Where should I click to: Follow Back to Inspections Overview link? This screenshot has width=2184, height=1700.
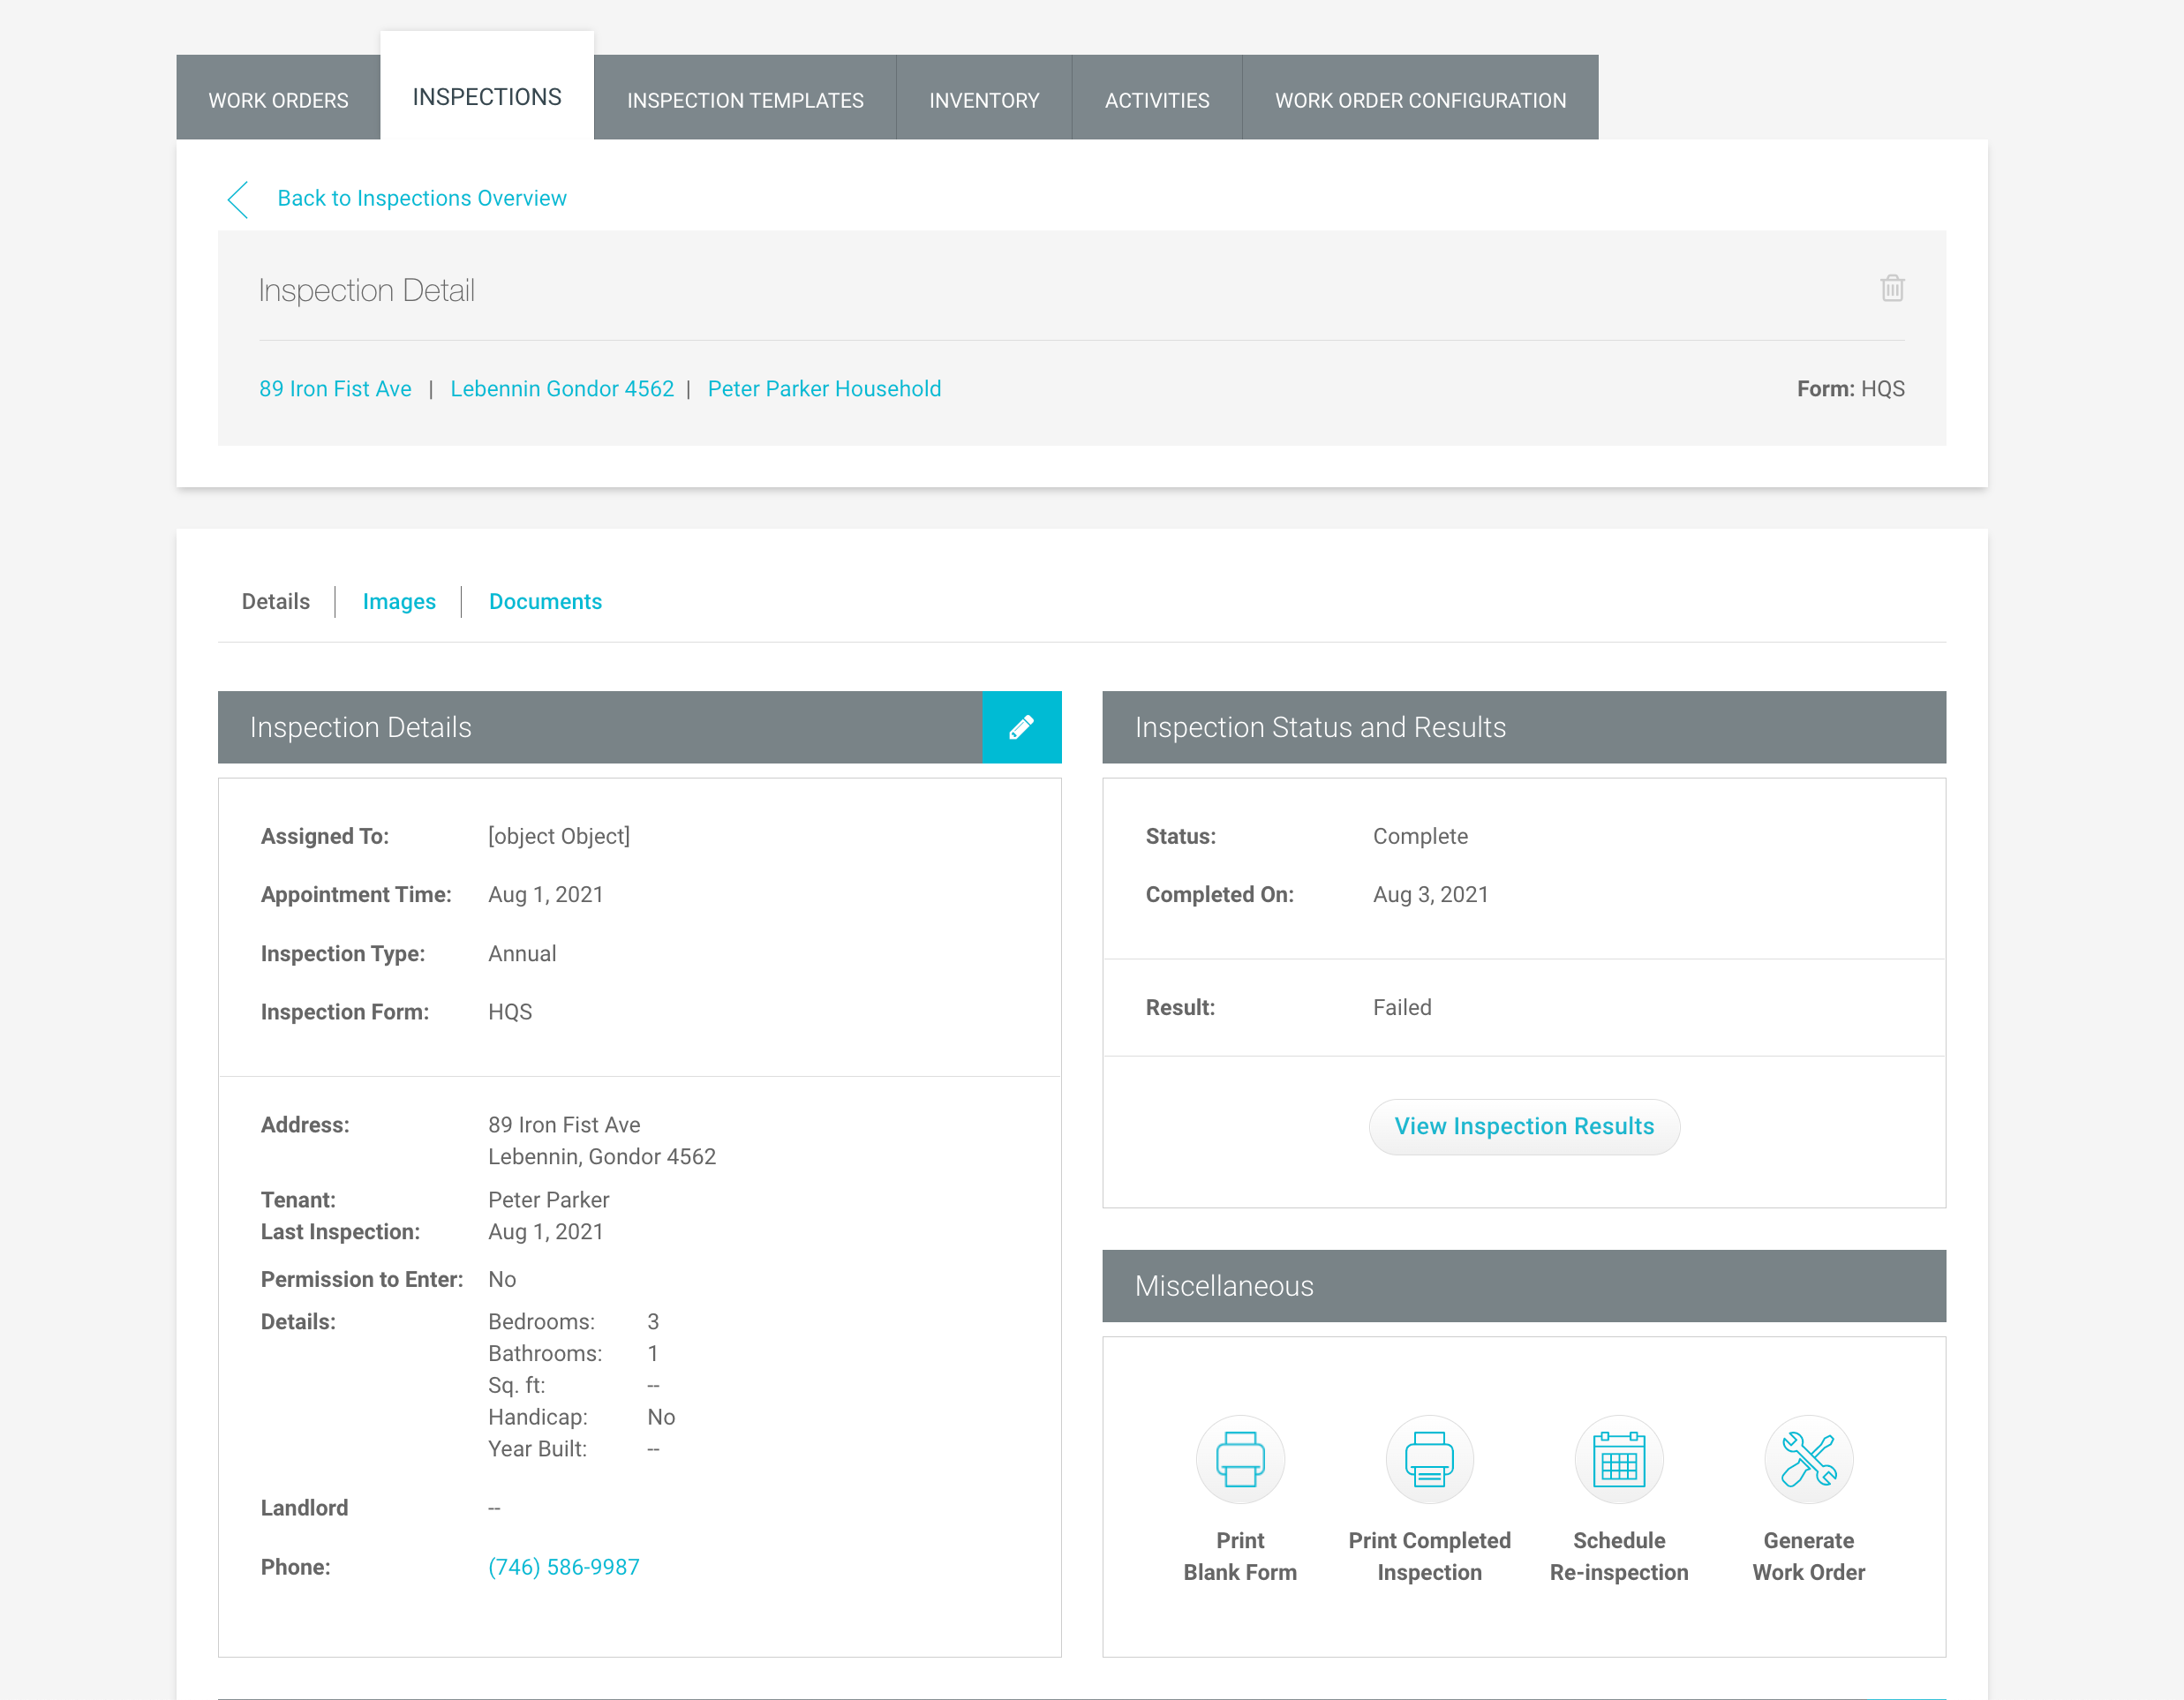click(421, 198)
